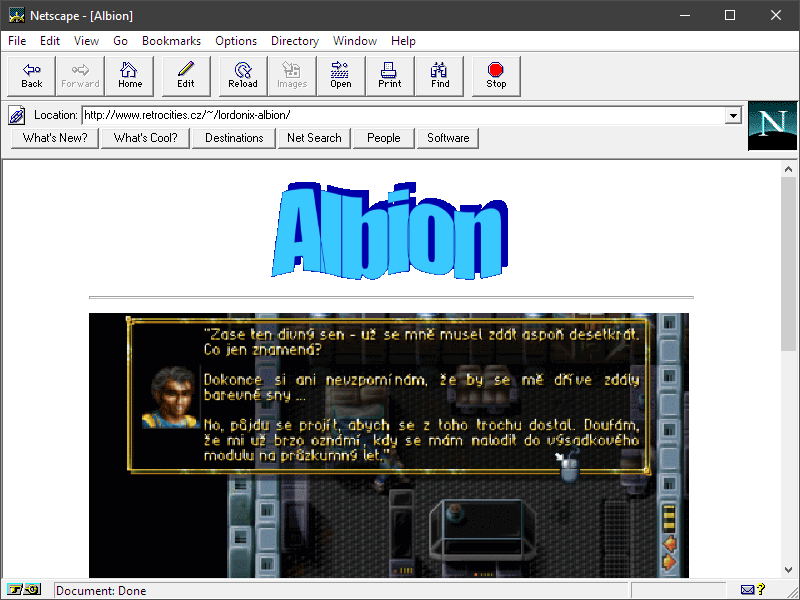Expand the Location URL history dropdown
800x600 pixels.
pos(733,115)
